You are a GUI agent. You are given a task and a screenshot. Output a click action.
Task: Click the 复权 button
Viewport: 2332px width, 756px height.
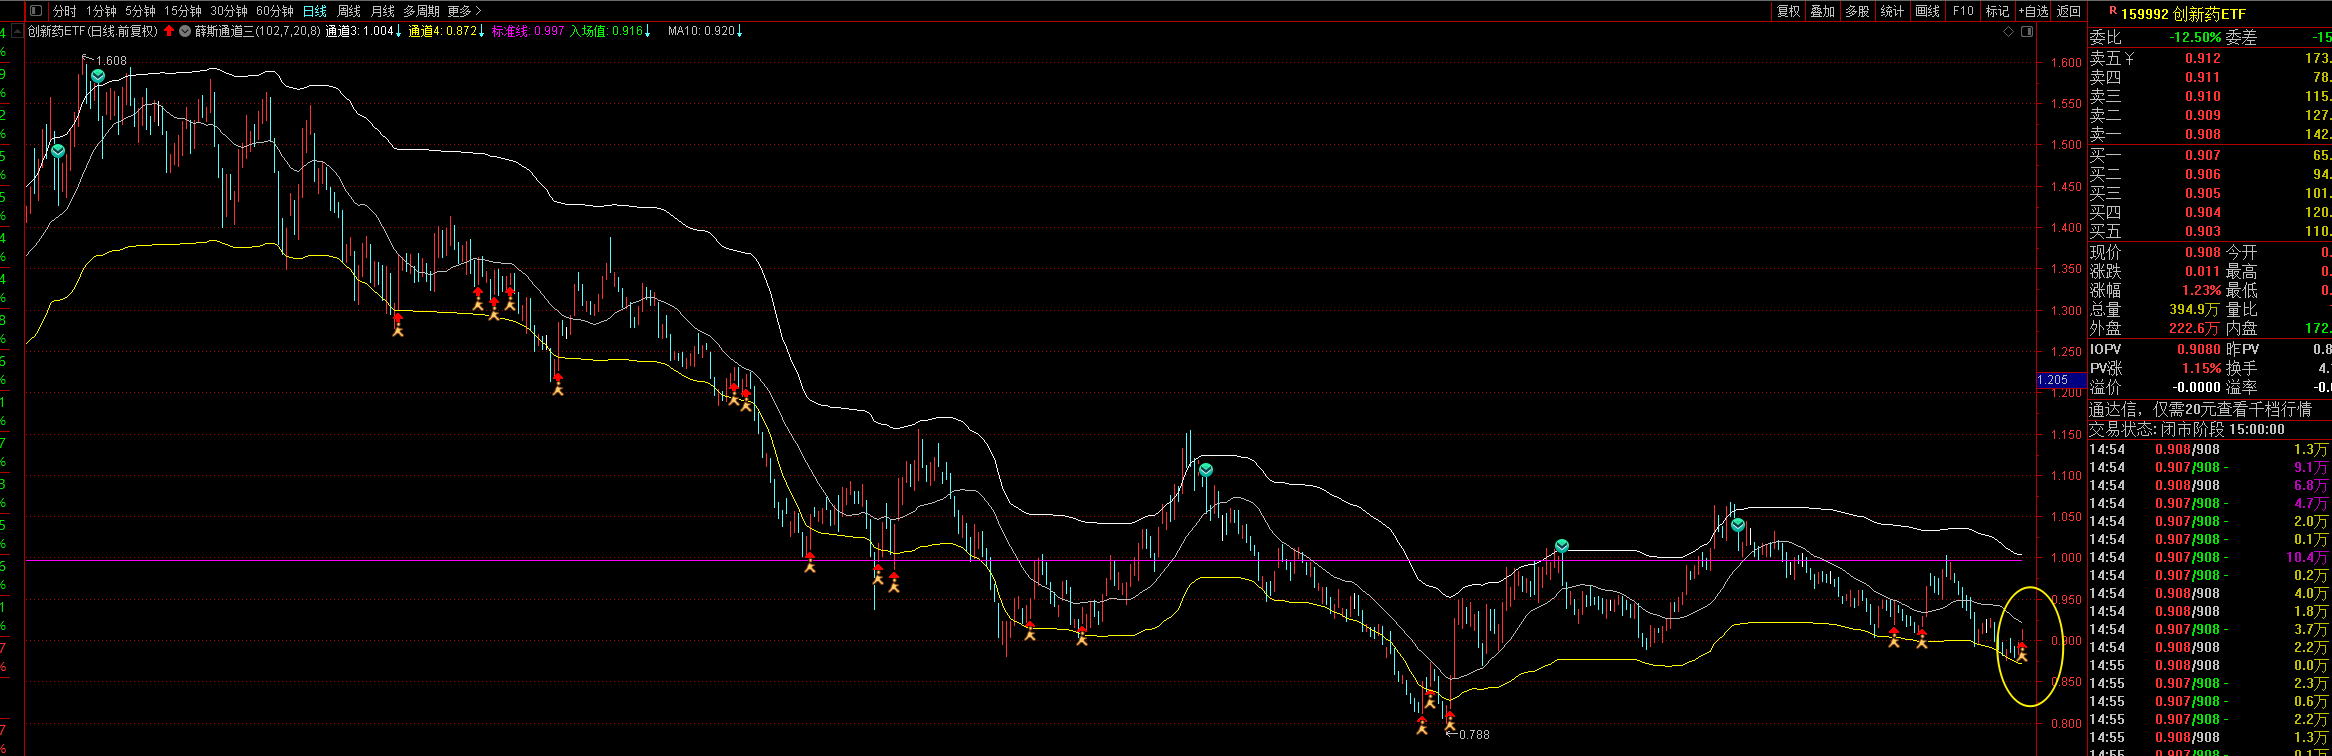click(1788, 11)
